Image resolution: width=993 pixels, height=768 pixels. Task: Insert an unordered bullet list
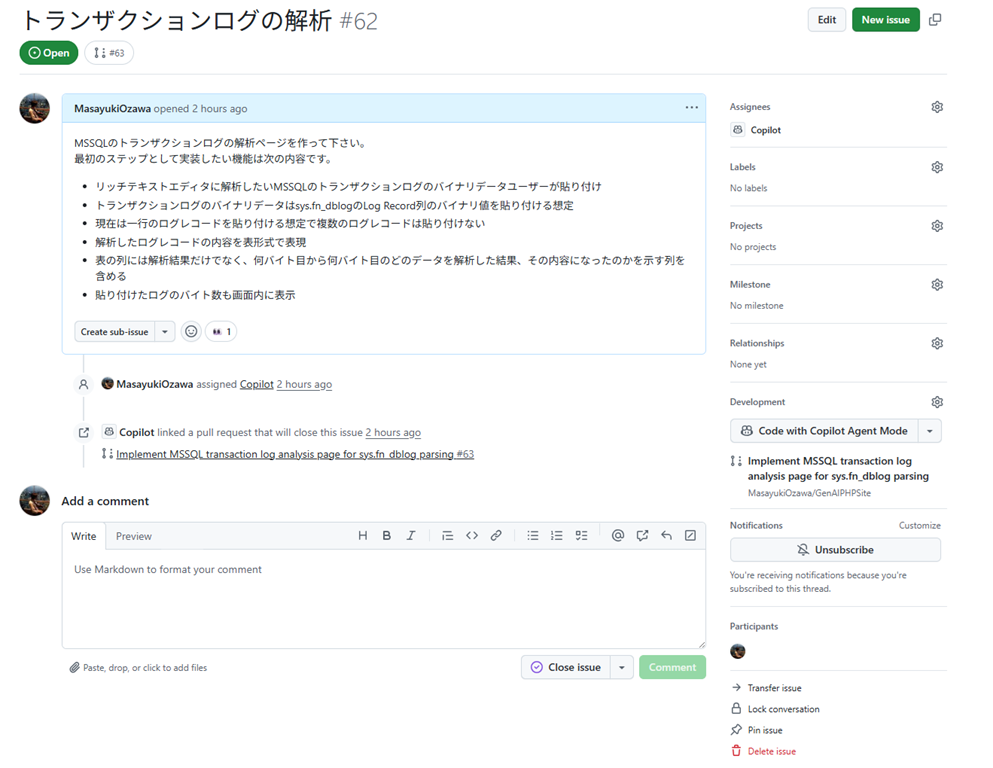point(533,536)
